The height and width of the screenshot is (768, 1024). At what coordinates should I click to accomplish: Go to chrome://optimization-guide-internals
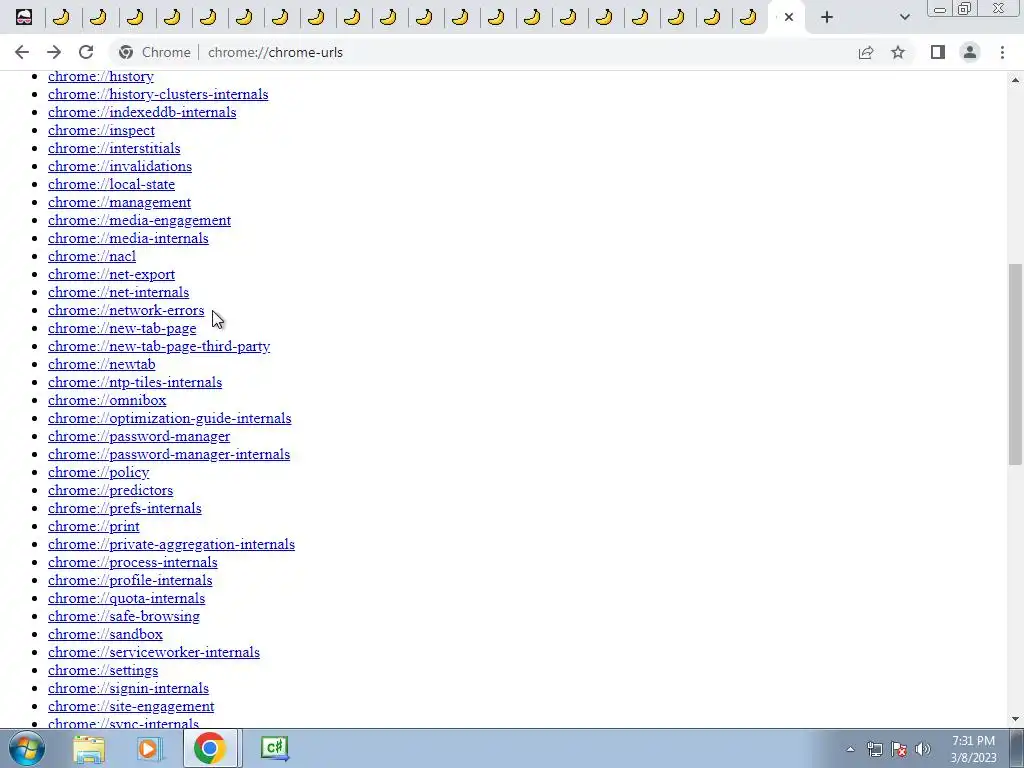tap(169, 419)
